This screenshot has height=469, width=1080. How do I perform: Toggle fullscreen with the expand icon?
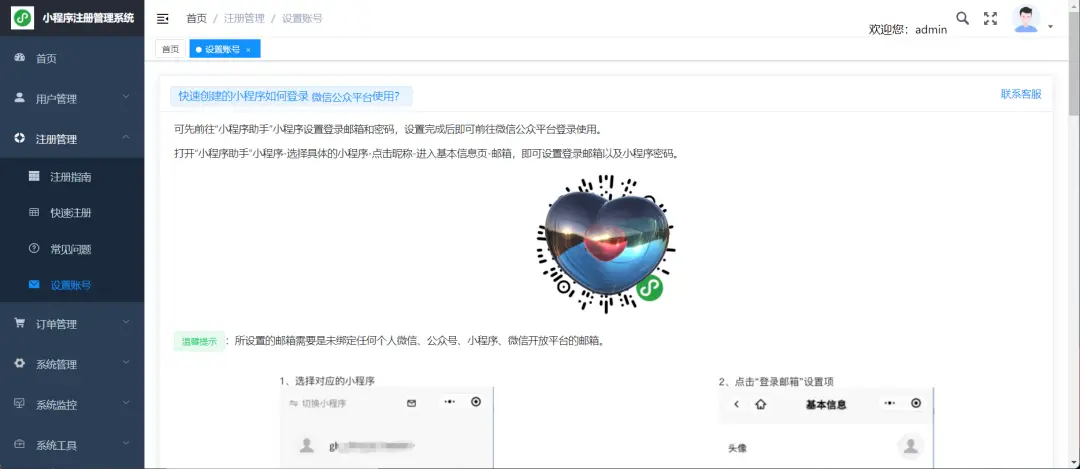point(990,19)
